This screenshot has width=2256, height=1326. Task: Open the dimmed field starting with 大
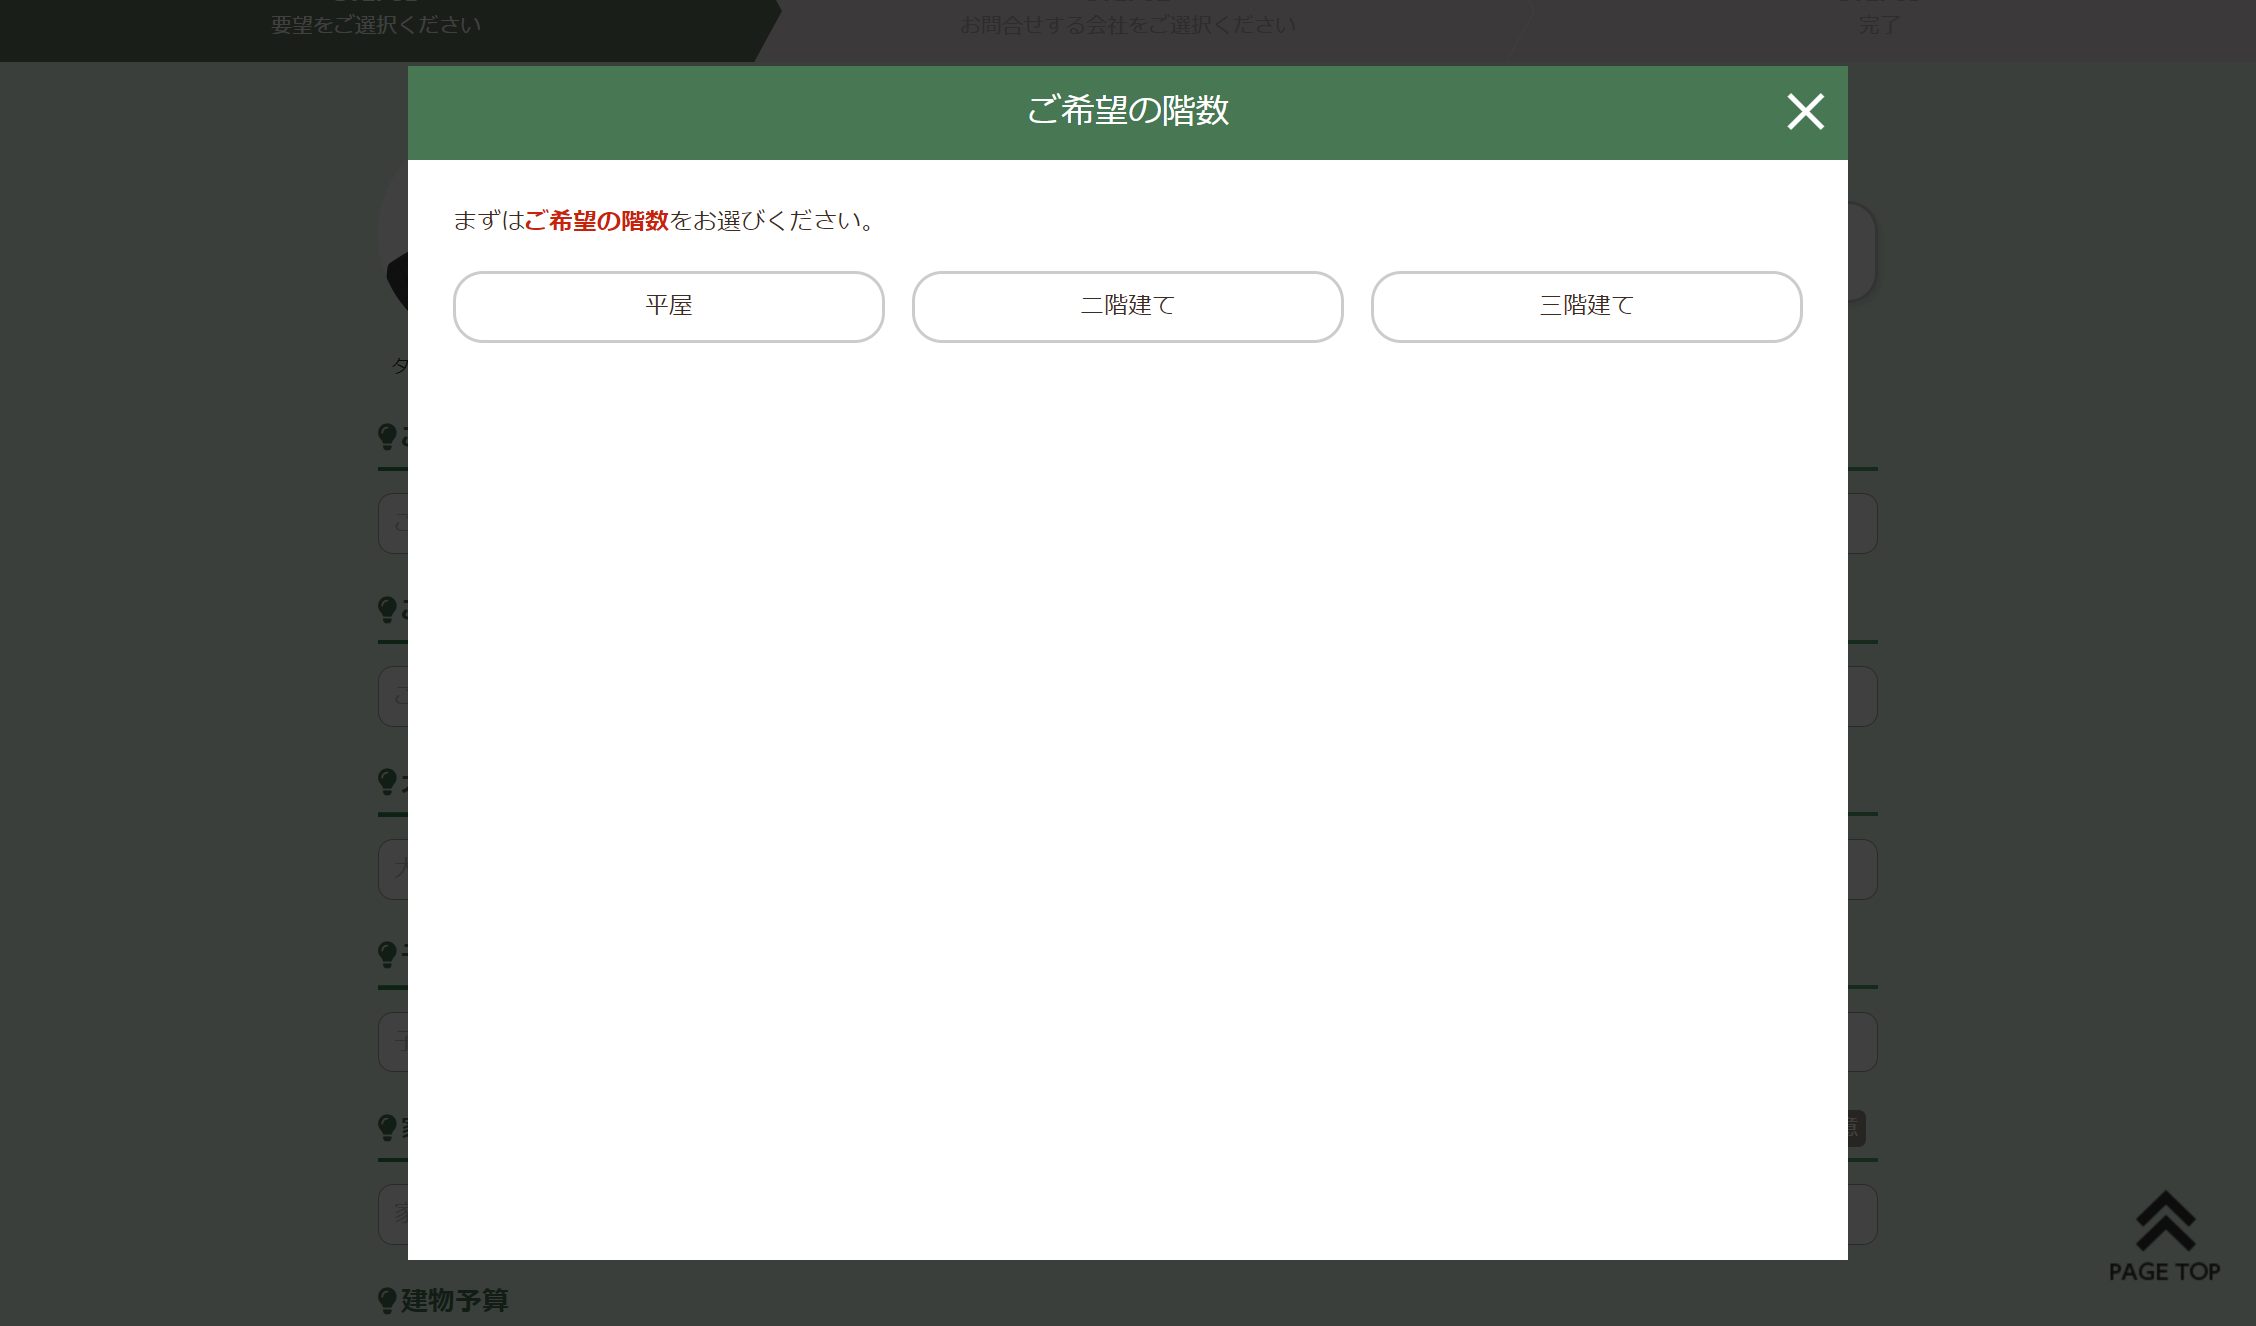click(x=393, y=868)
